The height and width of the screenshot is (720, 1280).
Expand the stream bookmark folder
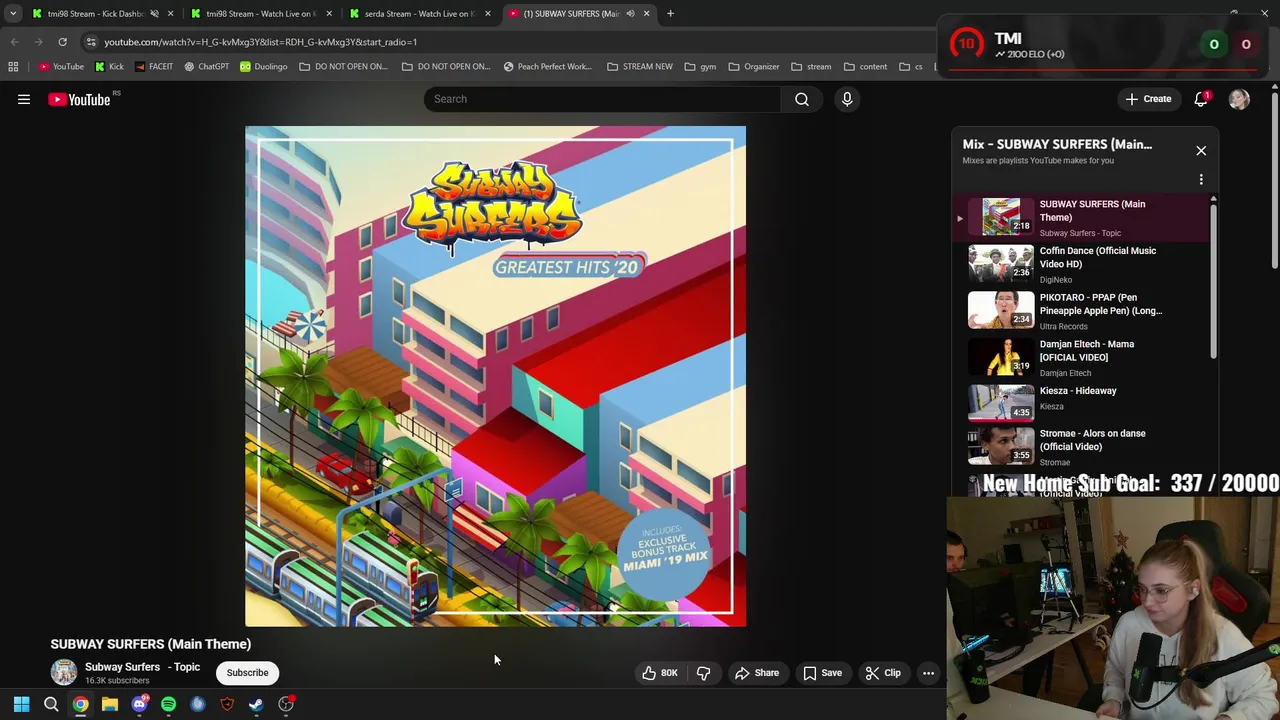click(x=810, y=67)
